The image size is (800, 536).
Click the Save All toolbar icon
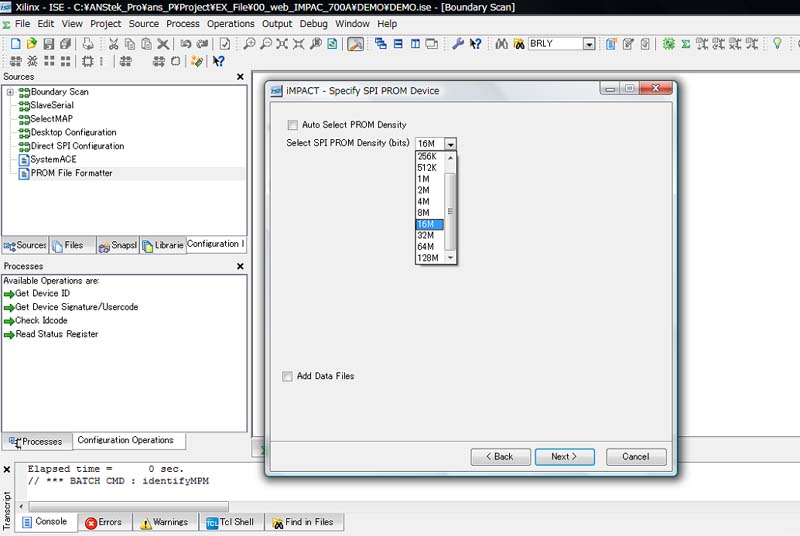tap(65, 44)
